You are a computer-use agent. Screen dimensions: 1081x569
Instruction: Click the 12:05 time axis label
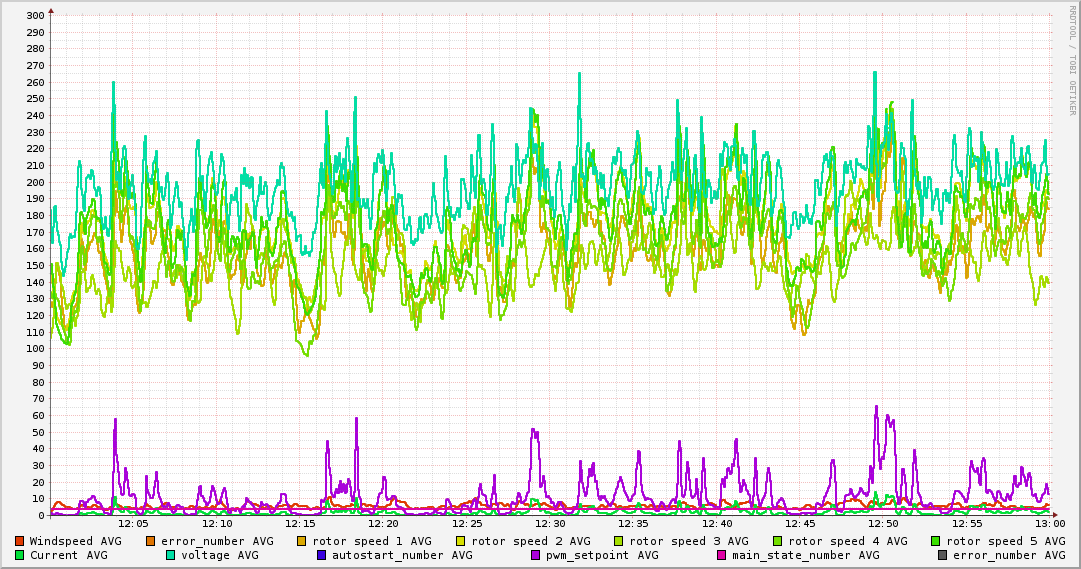[x=133, y=523]
